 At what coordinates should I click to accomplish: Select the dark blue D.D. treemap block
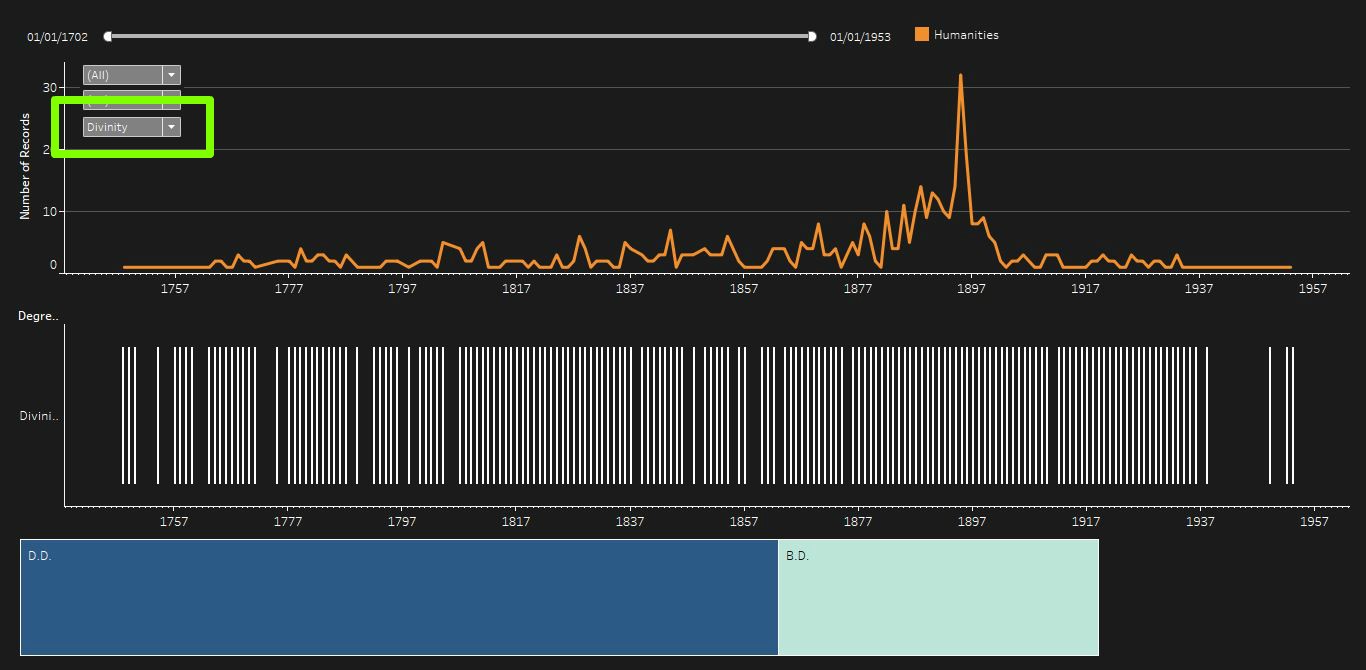point(399,597)
